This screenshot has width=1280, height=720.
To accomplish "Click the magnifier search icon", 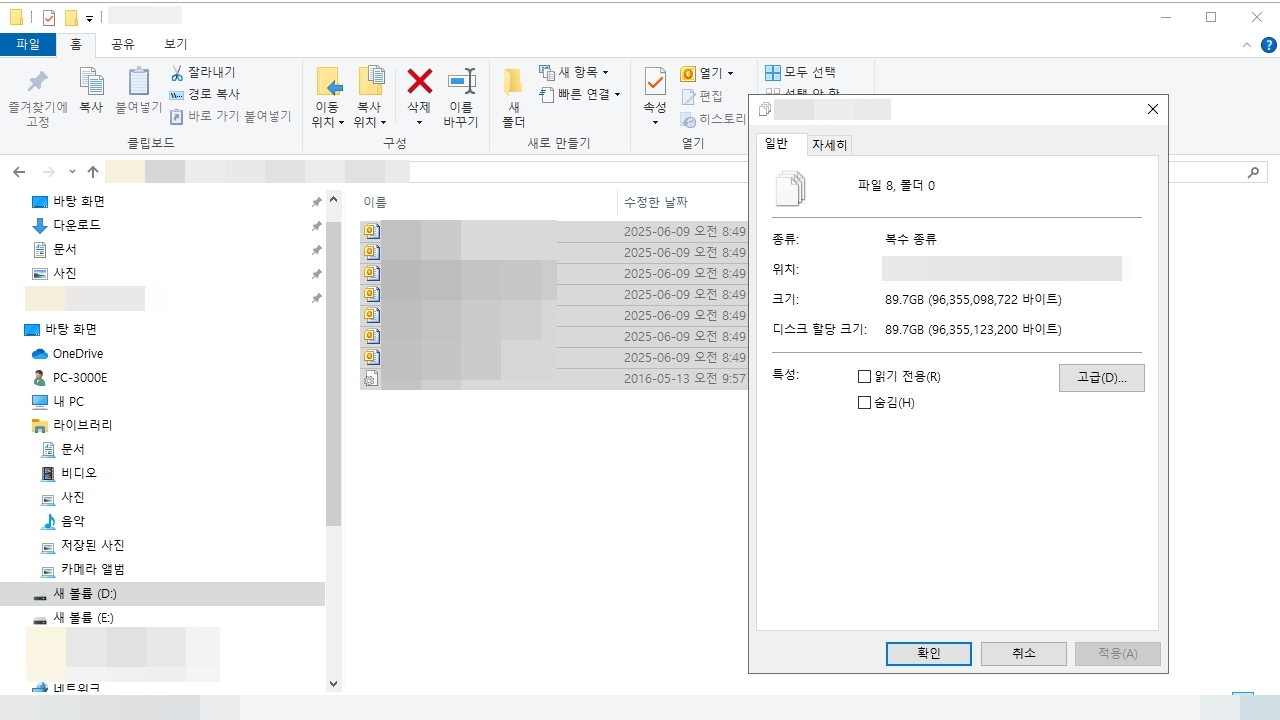I will tap(1254, 172).
